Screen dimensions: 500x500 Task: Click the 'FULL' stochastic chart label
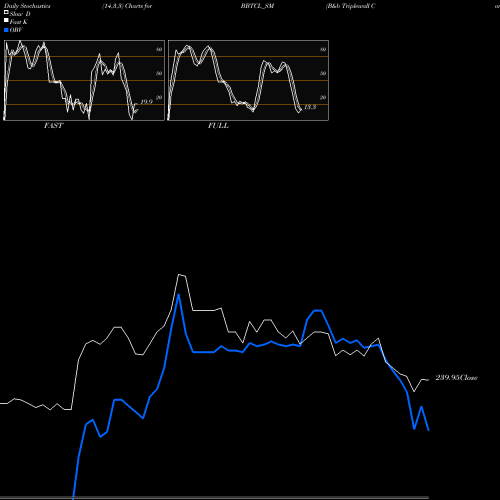point(218,126)
